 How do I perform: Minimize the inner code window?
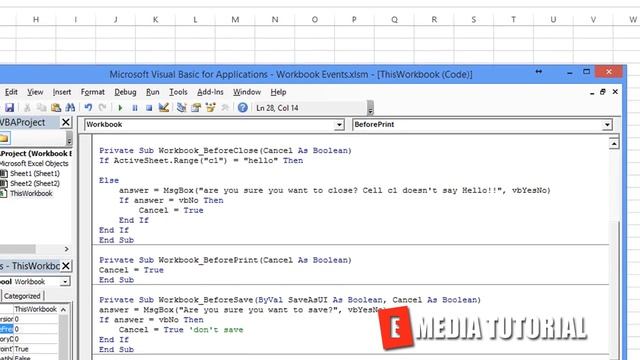tap(592, 93)
